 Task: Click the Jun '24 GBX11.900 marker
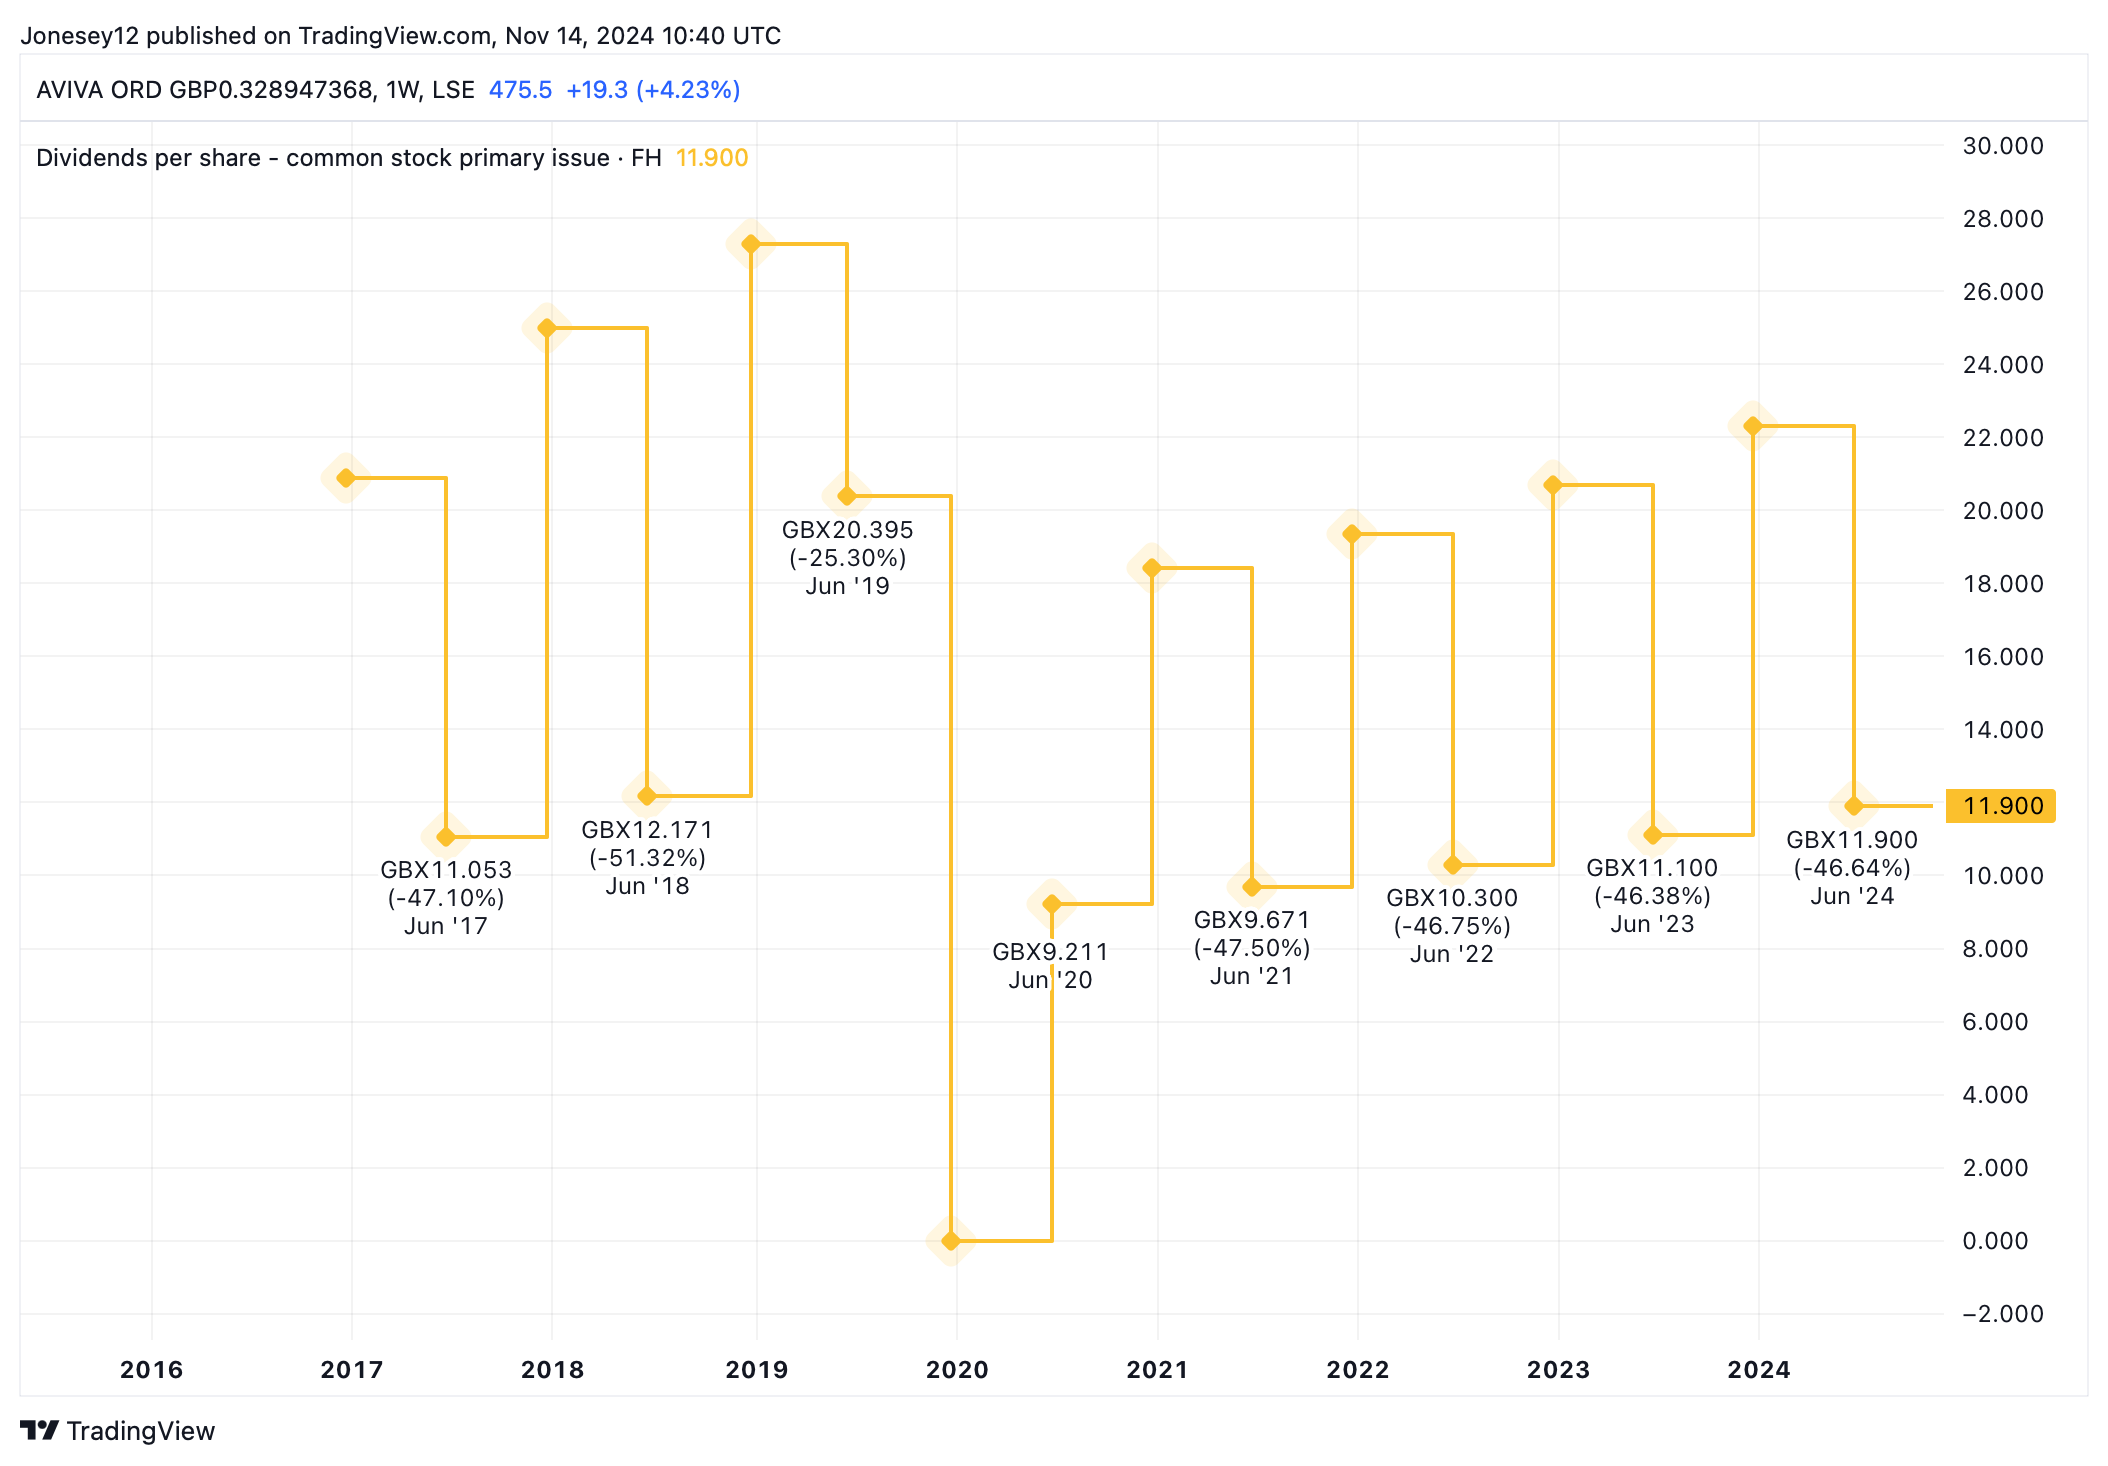point(1854,806)
